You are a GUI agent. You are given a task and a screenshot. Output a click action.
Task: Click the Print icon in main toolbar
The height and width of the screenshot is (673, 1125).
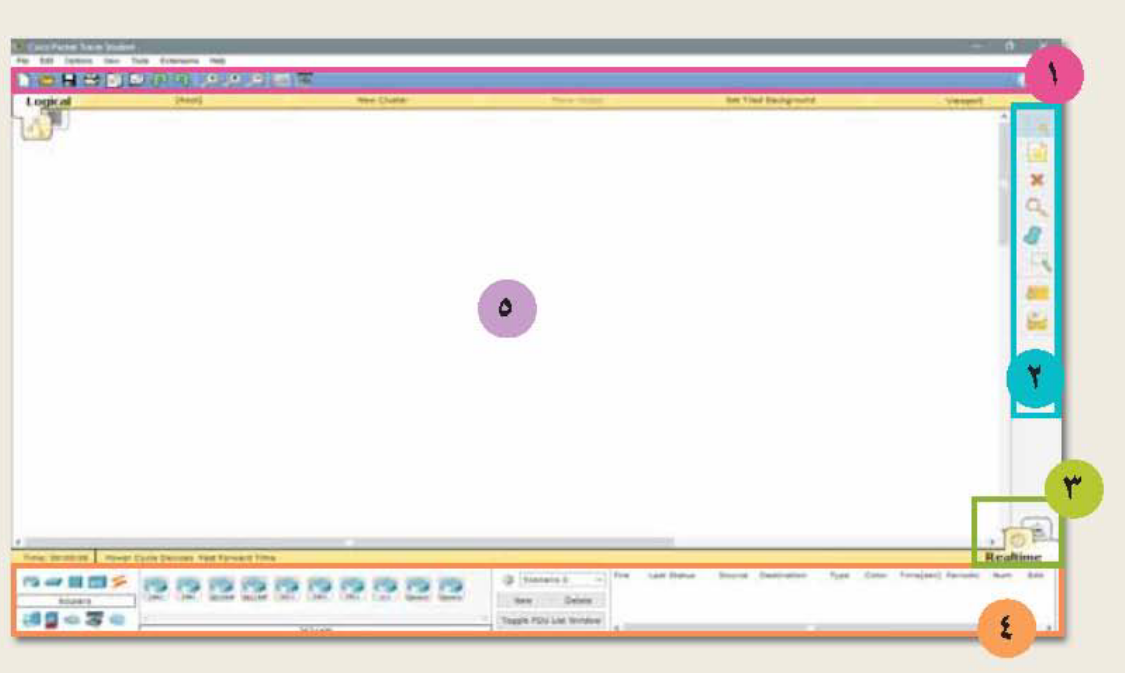pyautogui.click(x=91, y=80)
